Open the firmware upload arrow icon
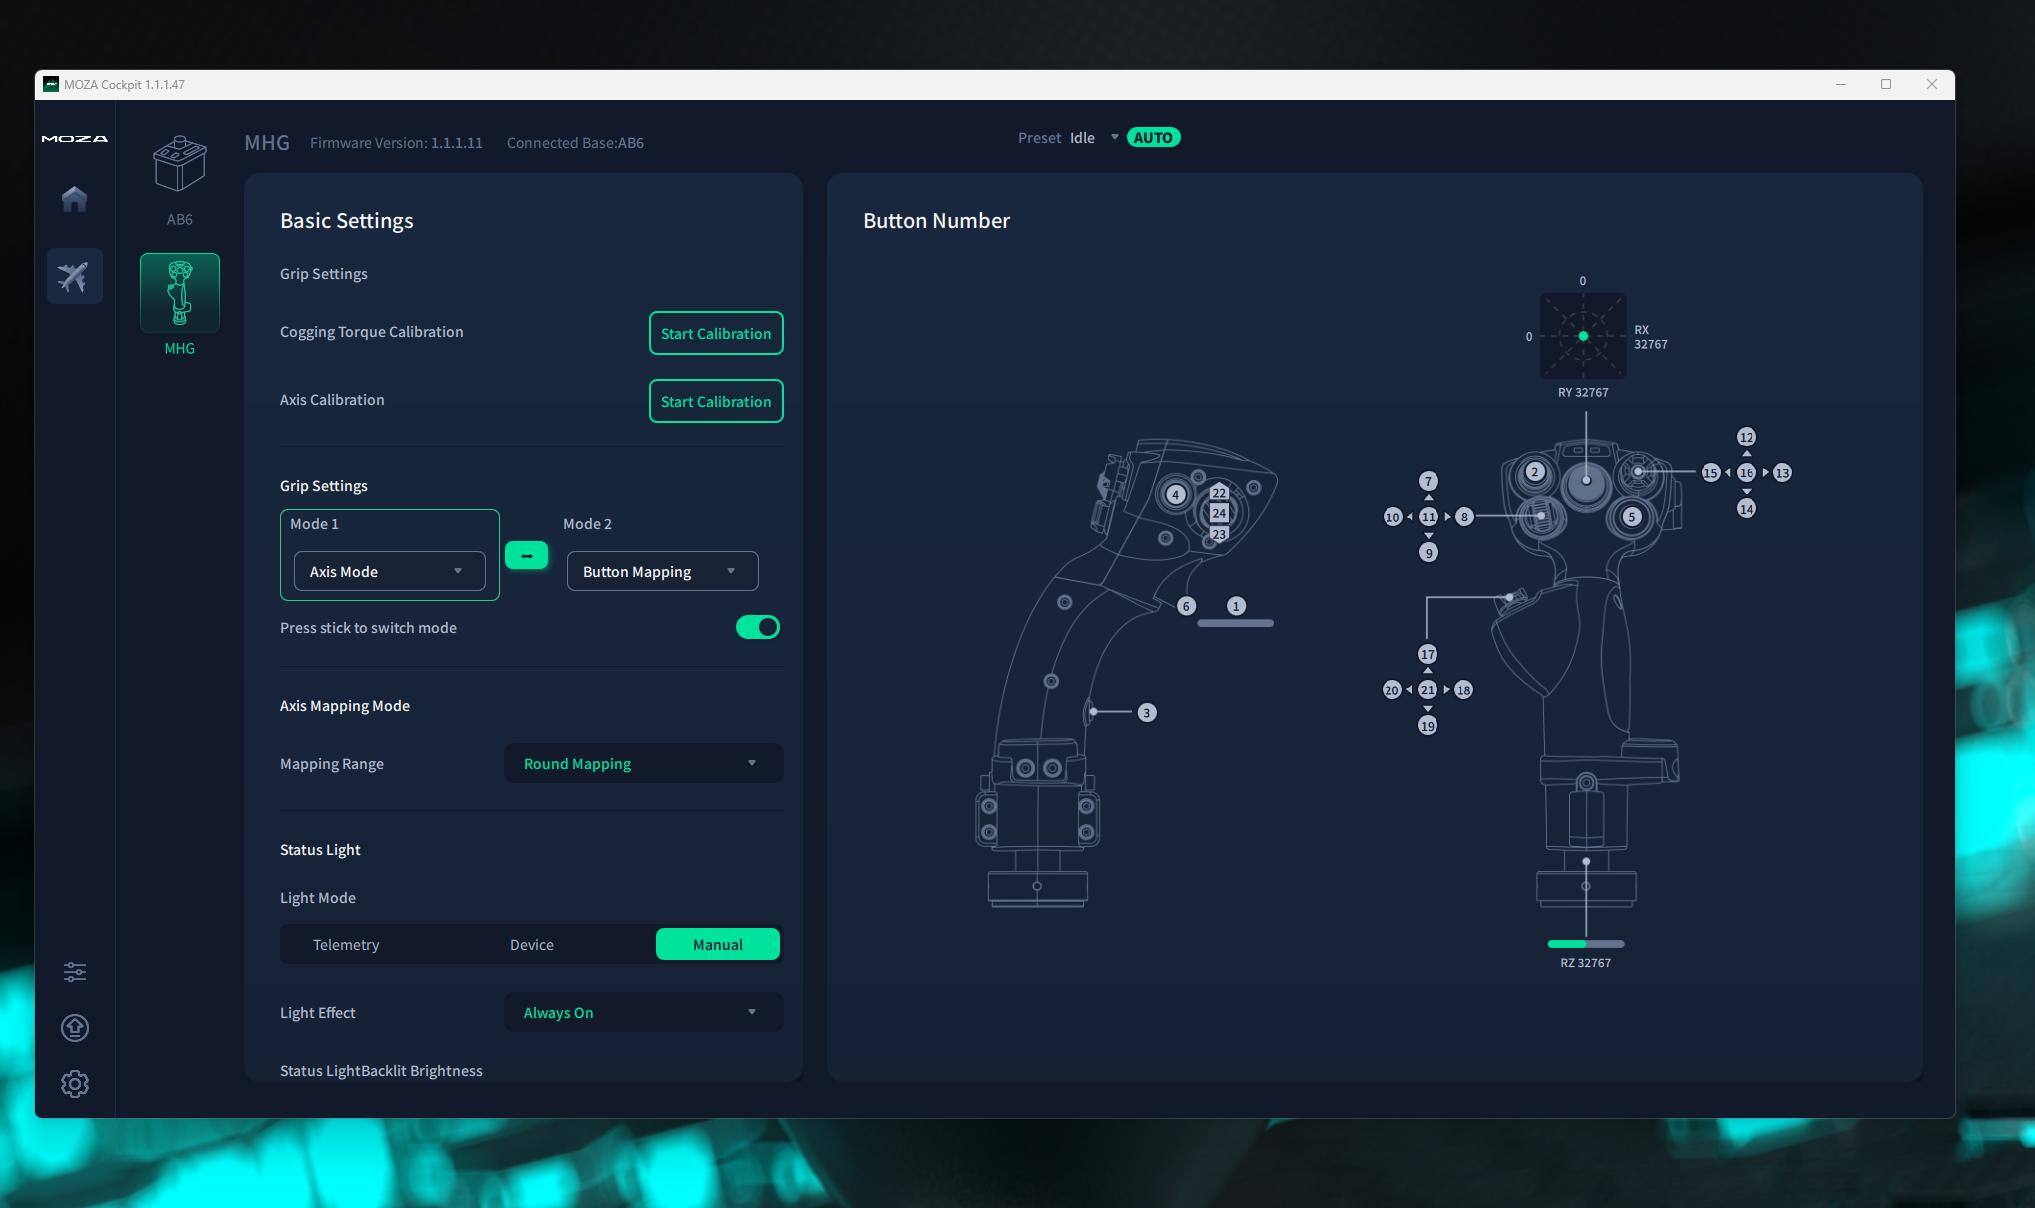 tap(75, 1028)
